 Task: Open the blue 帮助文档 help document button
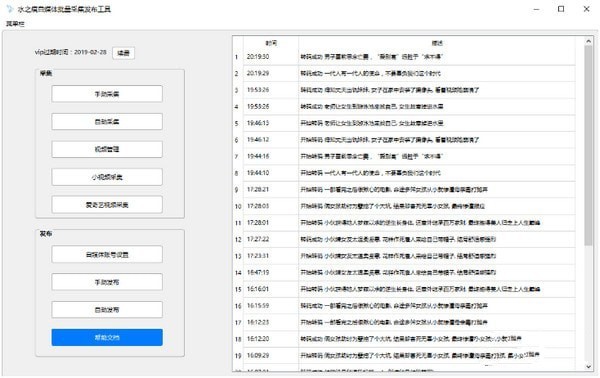(107, 337)
